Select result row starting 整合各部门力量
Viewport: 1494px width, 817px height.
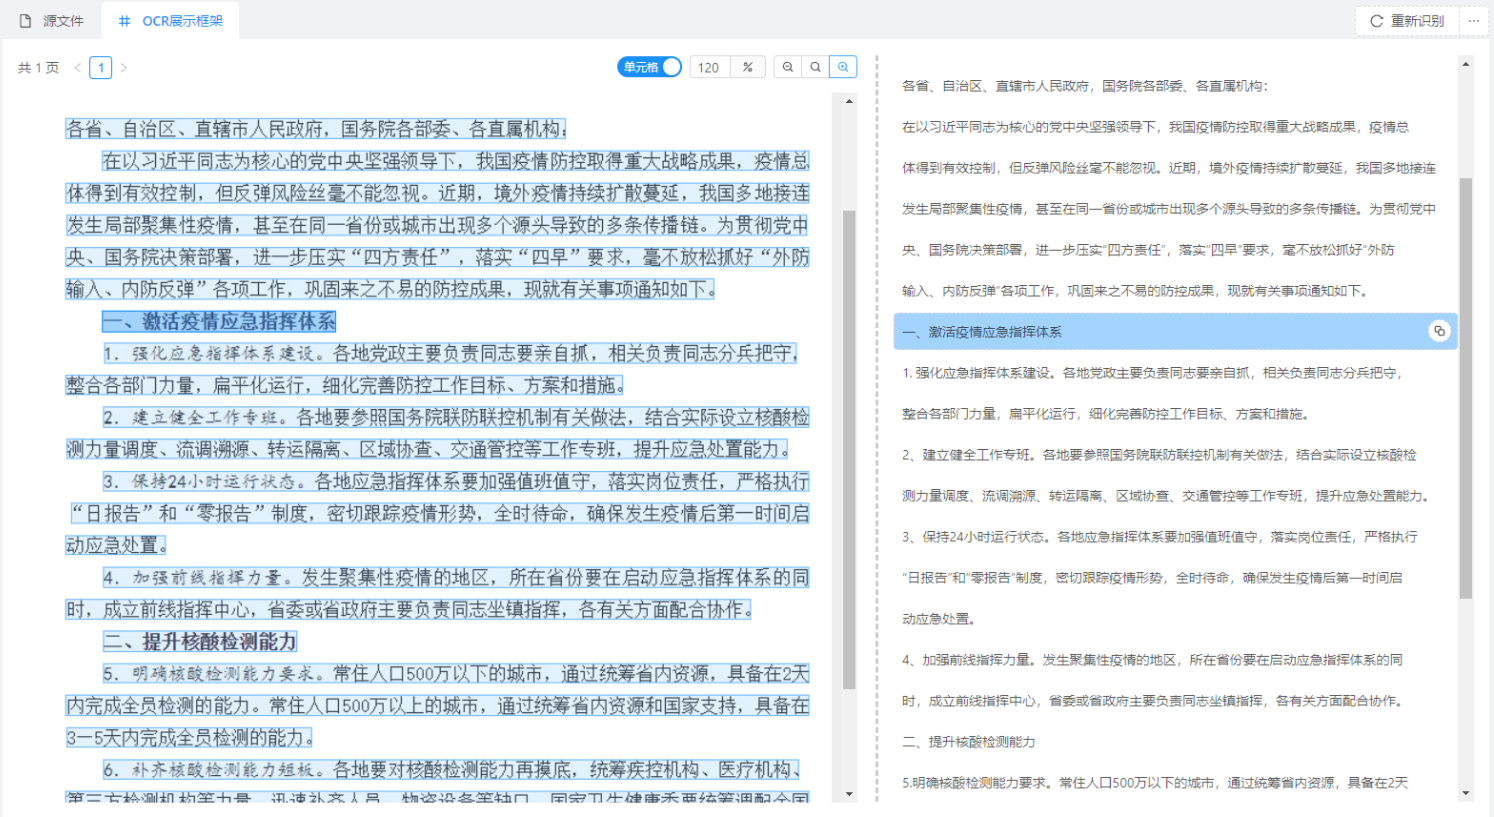1175,414
